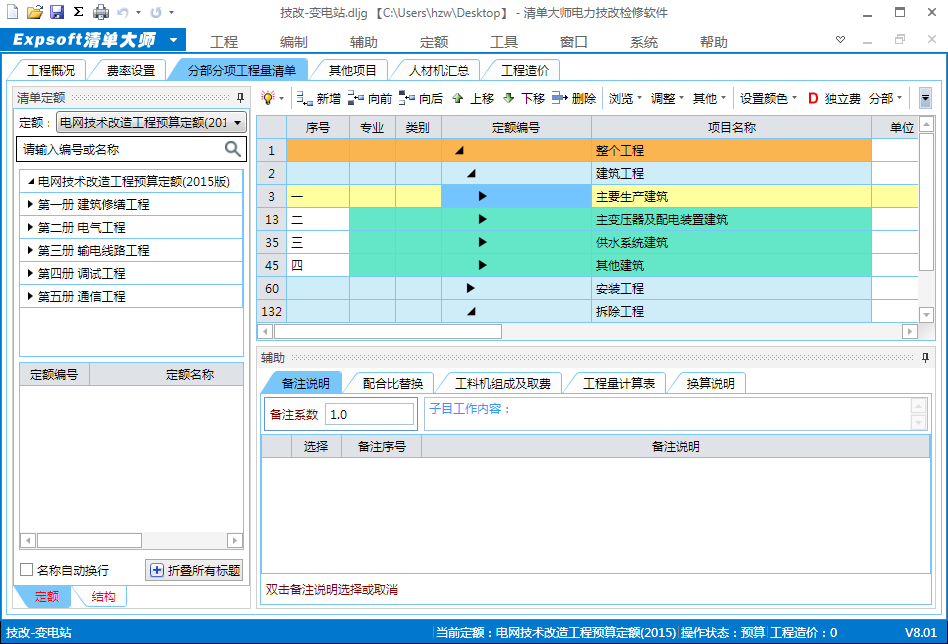Click the toolbar overflow arrow at far right

(x=925, y=98)
